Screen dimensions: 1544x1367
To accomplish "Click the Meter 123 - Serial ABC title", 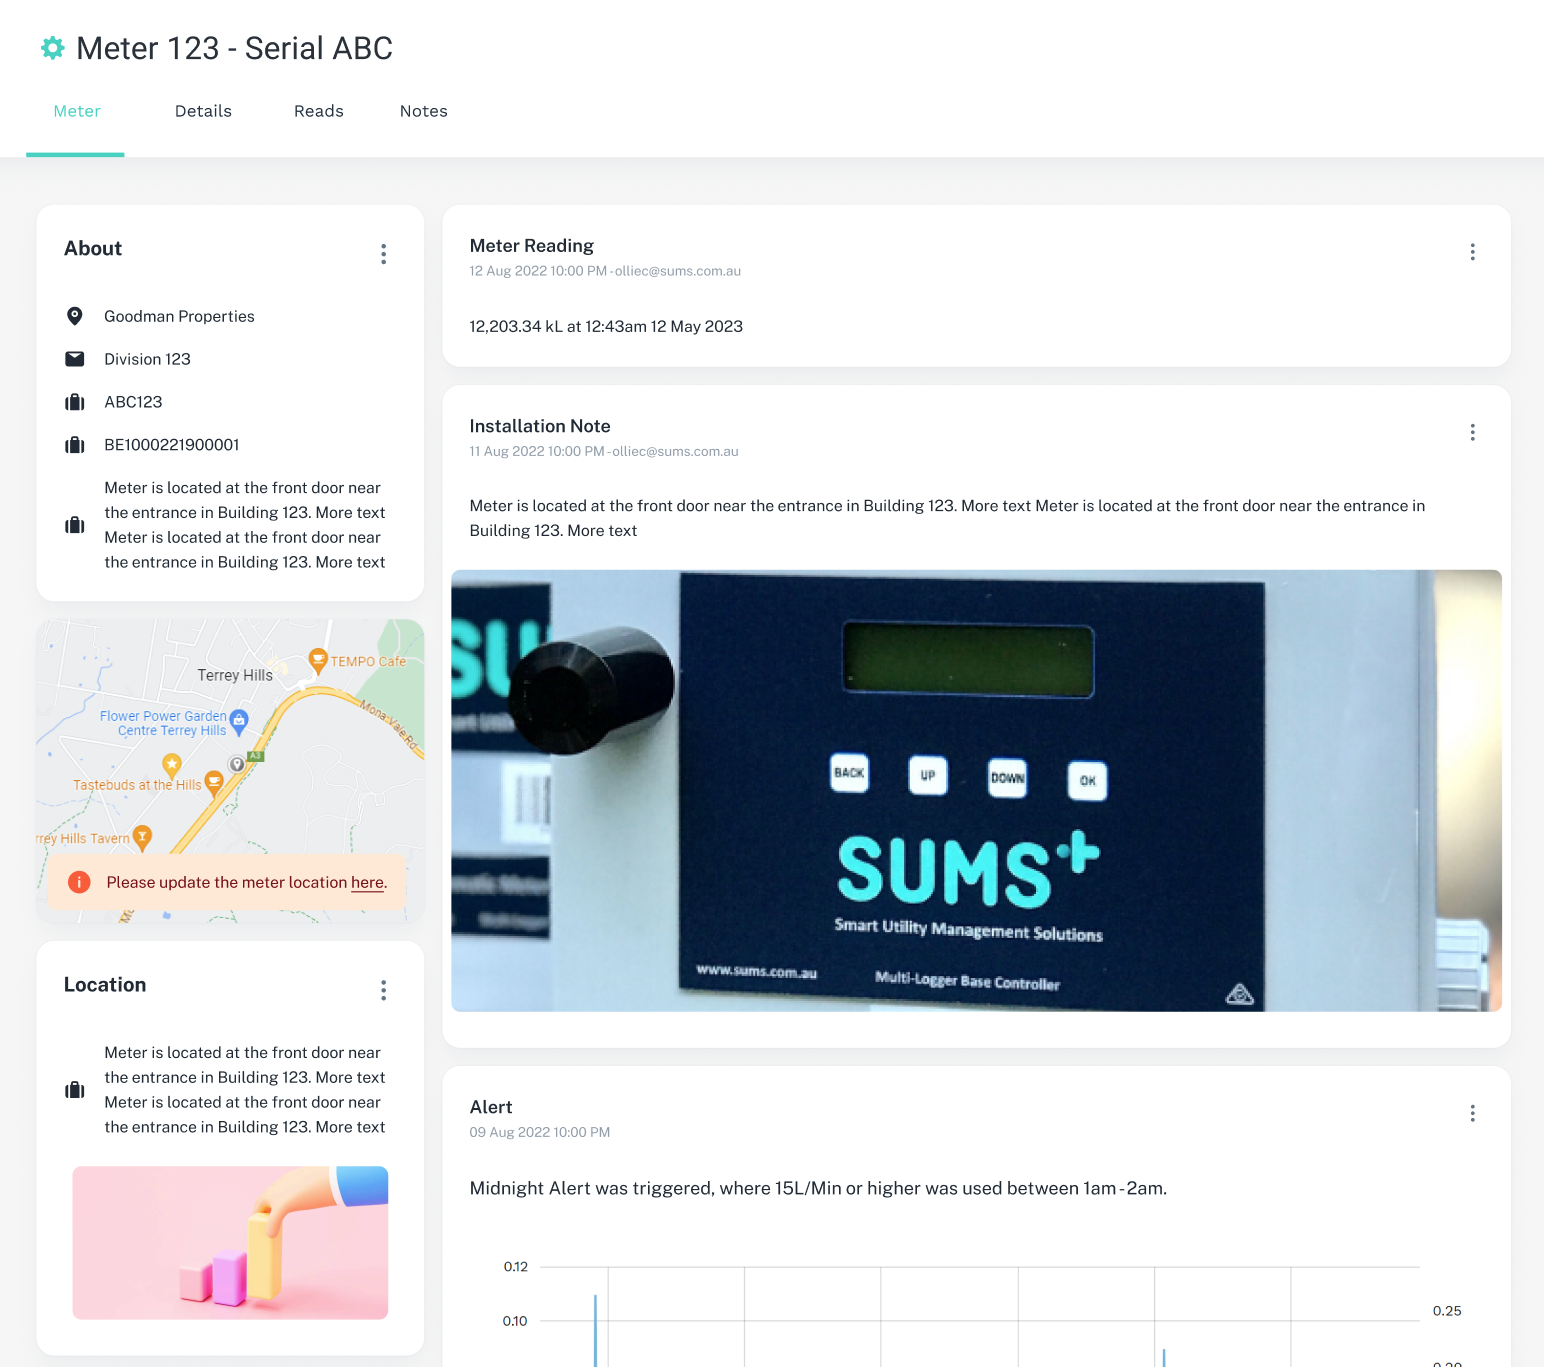I will 234,48.
